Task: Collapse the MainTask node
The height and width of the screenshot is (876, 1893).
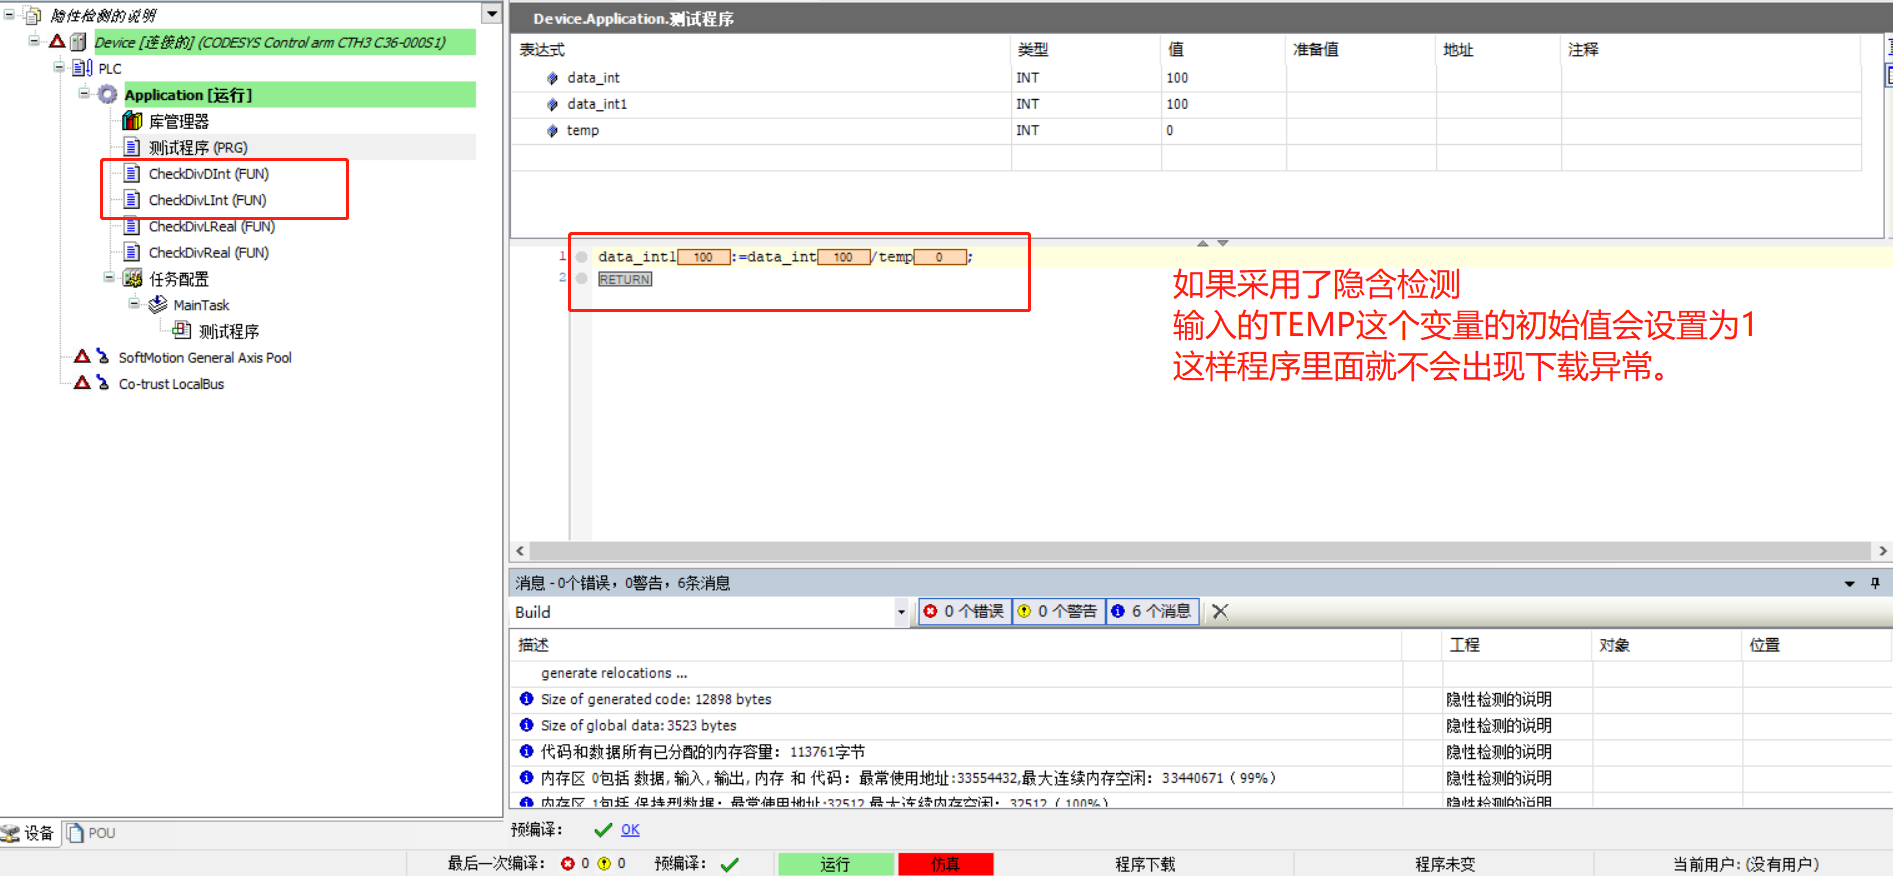Action: coord(134,303)
